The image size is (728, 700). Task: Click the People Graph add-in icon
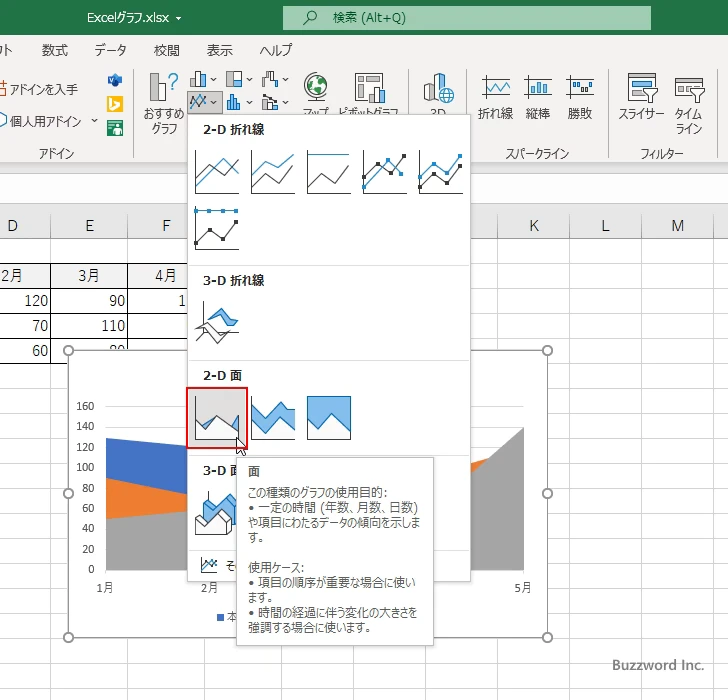click(x=115, y=128)
